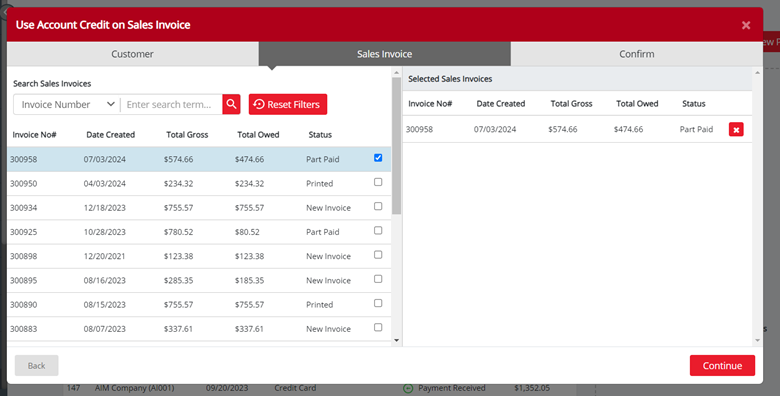Click Date Created column header in search list

pos(110,134)
